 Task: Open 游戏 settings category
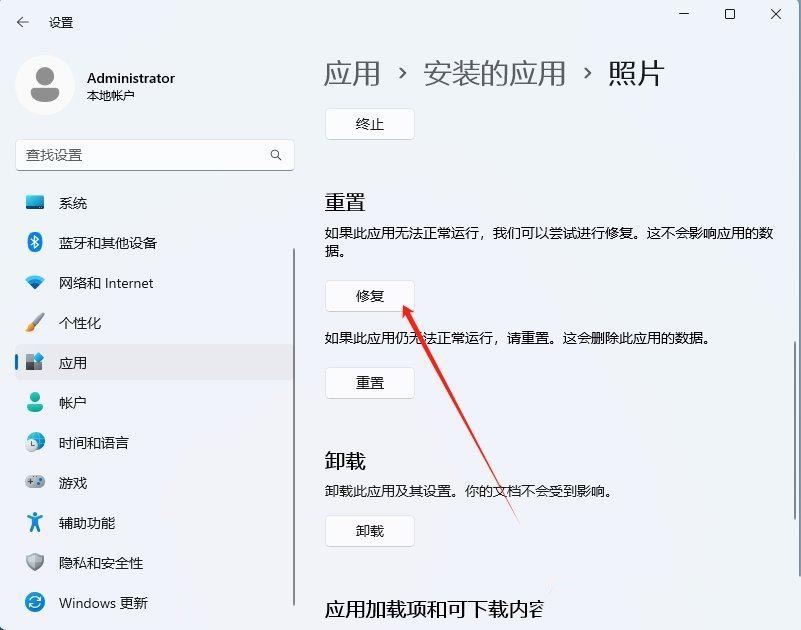click(x=153, y=482)
